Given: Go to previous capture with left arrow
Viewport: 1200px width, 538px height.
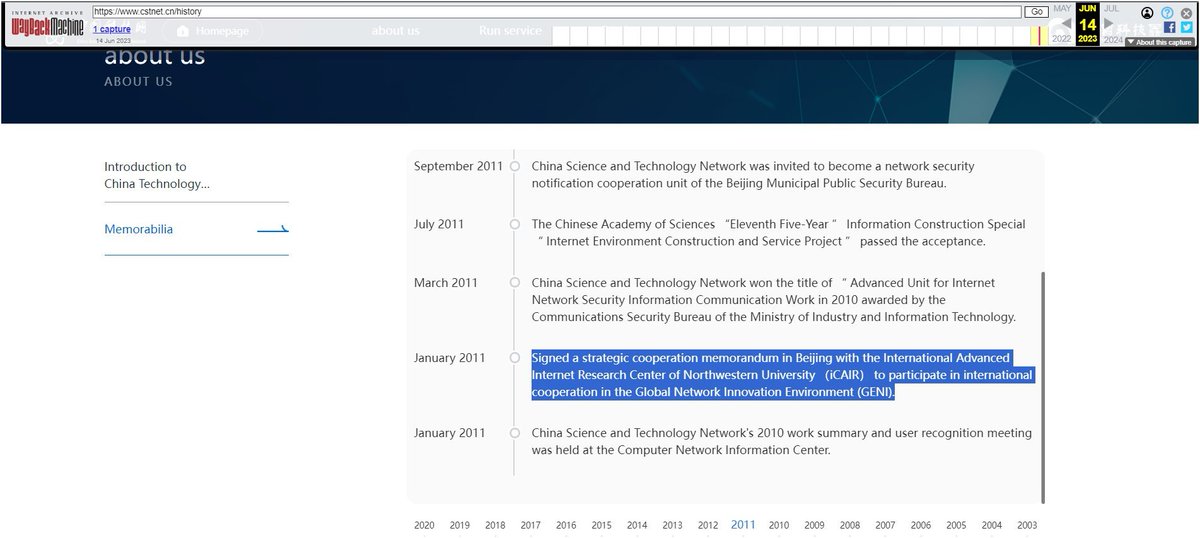Looking at the screenshot, I should tap(1065, 23).
